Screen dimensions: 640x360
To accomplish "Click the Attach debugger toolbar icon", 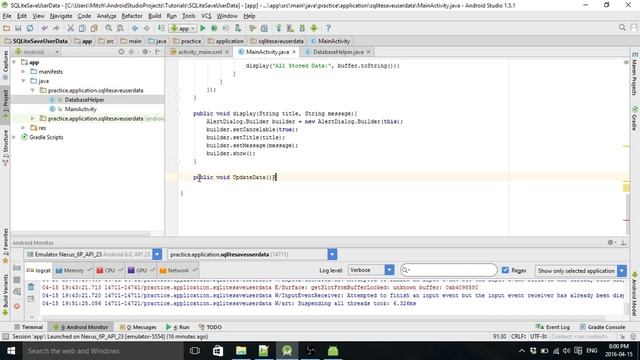I will (x=238, y=28).
